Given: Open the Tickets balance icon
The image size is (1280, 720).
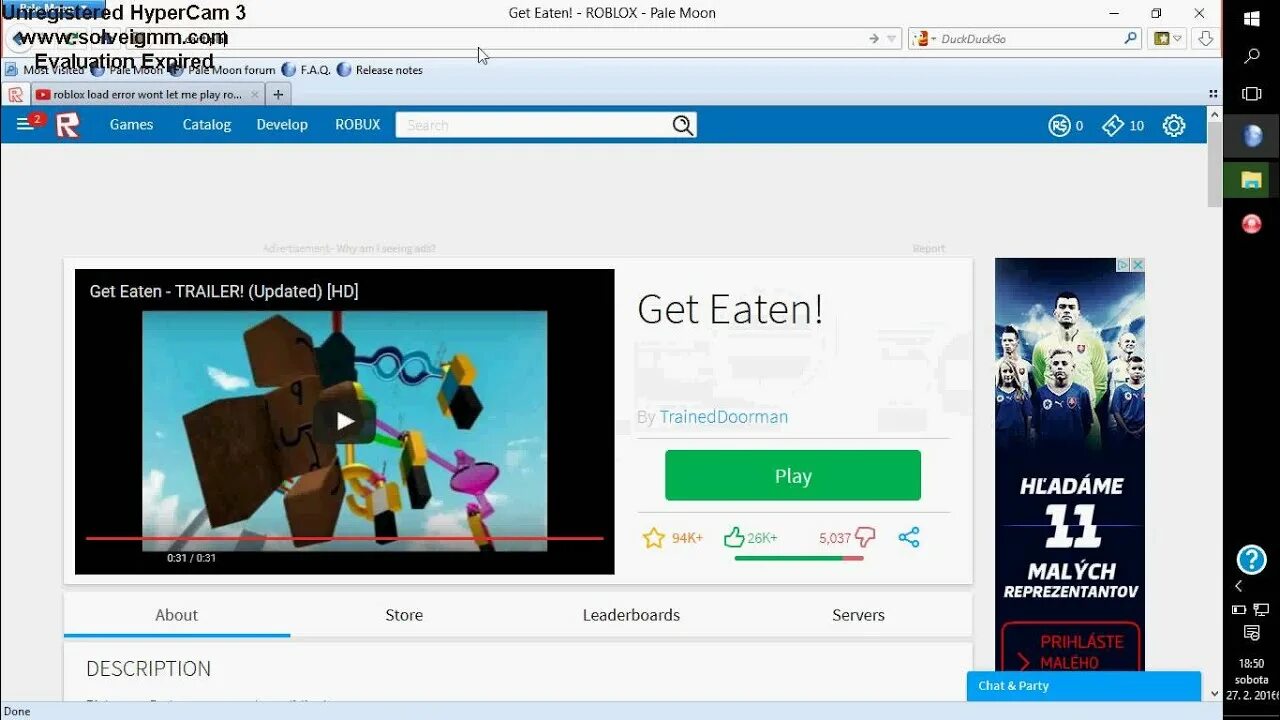Looking at the screenshot, I should (x=1113, y=125).
